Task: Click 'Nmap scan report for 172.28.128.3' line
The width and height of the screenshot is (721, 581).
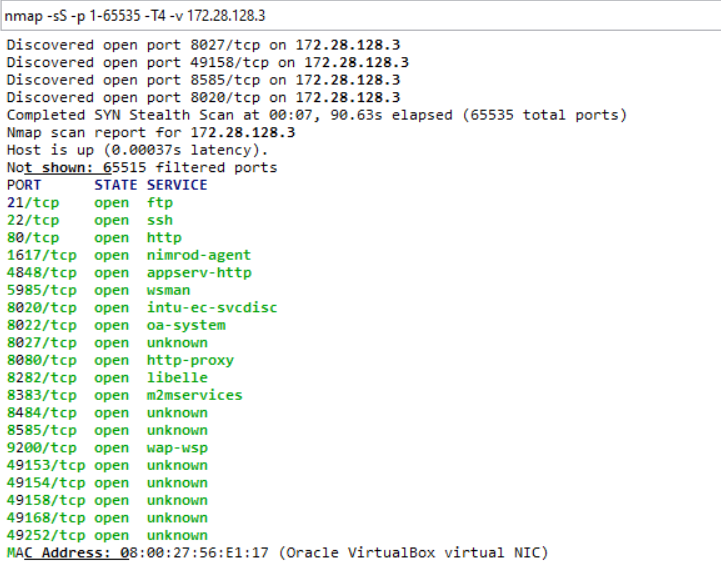Action: click(151, 132)
